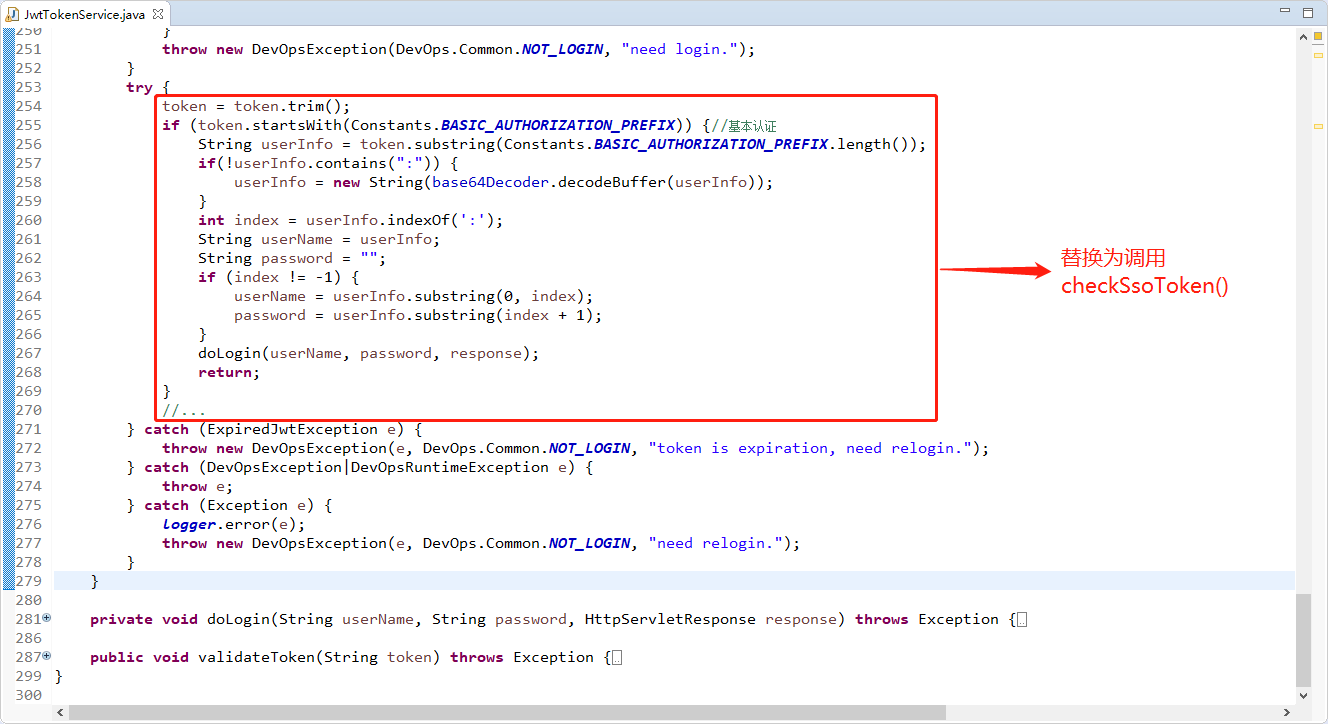Minimize the editor area
Screen dimensions: 1328x724
point(1283,10)
